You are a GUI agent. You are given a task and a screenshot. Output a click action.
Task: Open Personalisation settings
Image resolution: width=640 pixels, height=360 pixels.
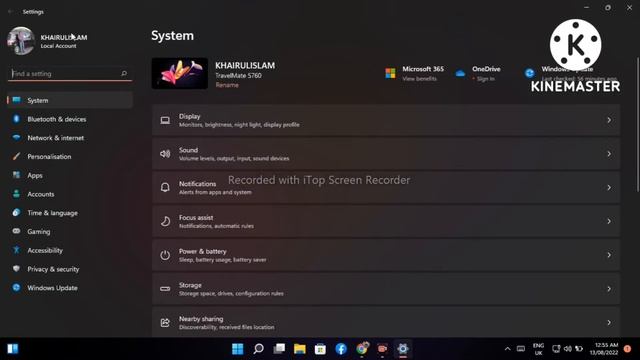[x=70, y=157]
